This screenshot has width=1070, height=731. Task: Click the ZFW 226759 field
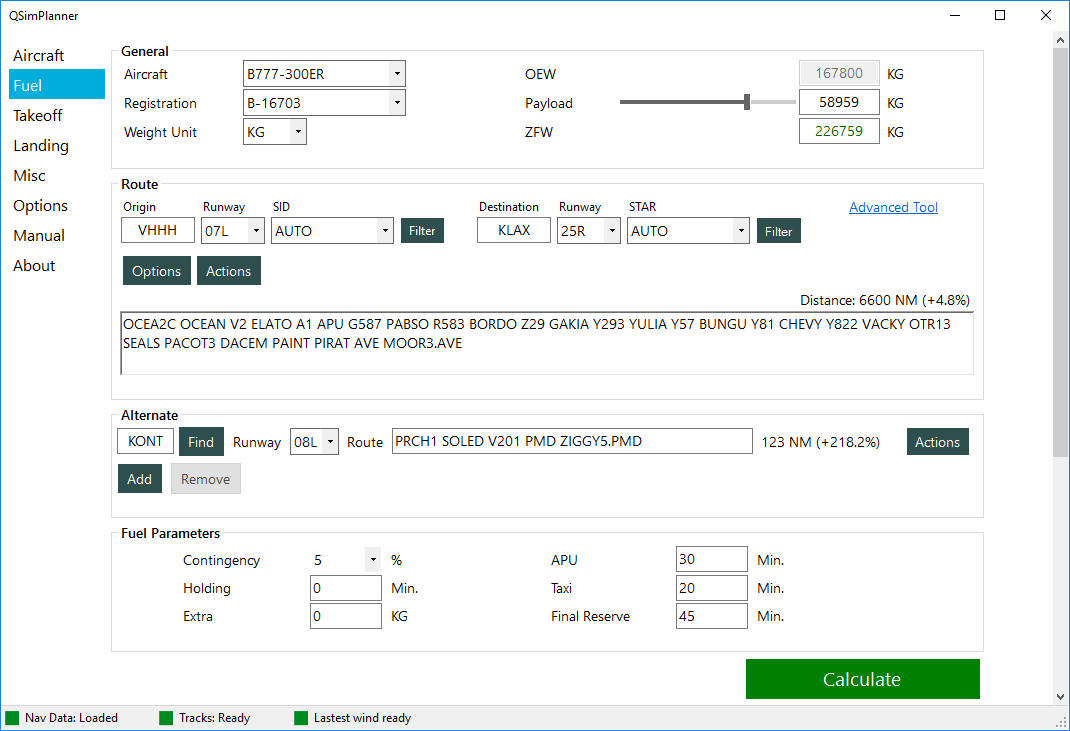click(x=839, y=131)
